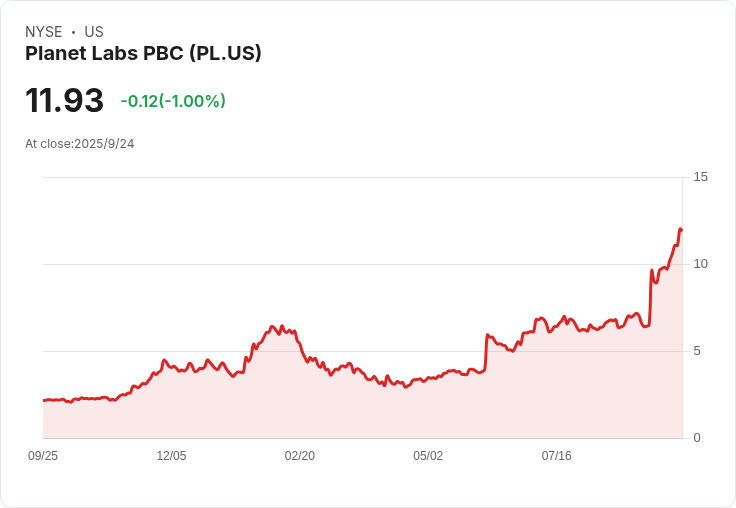Select the 11.93 current price value
This screenshot has height=508, width=736.
[64, 101]
